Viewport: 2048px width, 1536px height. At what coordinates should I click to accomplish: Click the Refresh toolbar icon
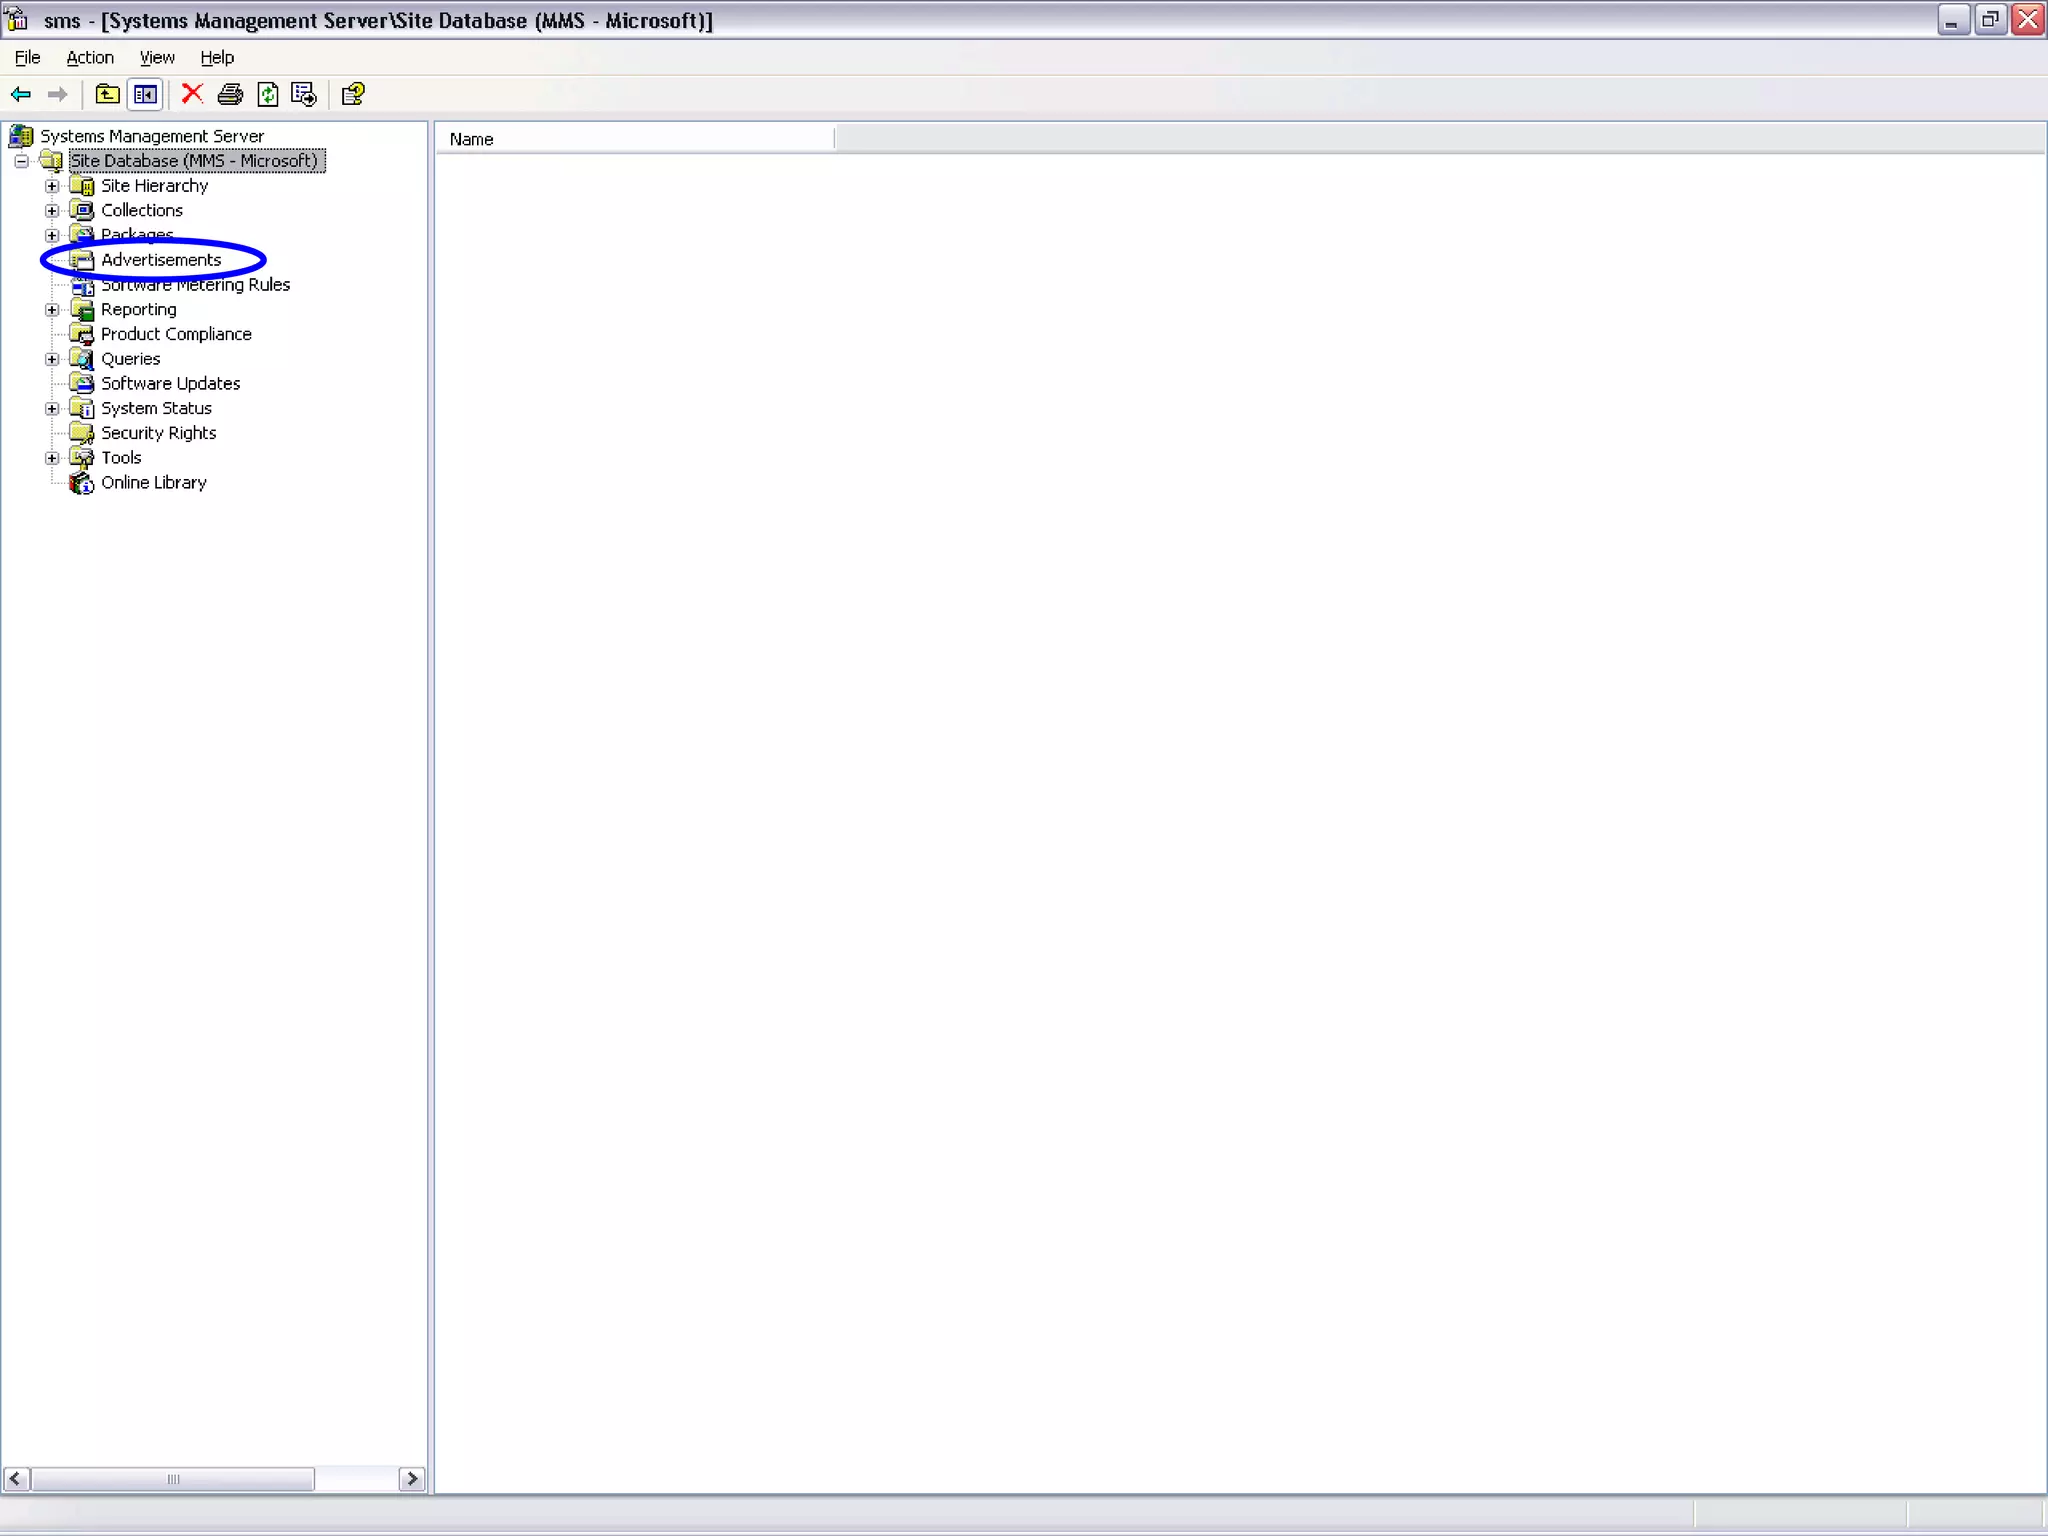click(267, 94)
